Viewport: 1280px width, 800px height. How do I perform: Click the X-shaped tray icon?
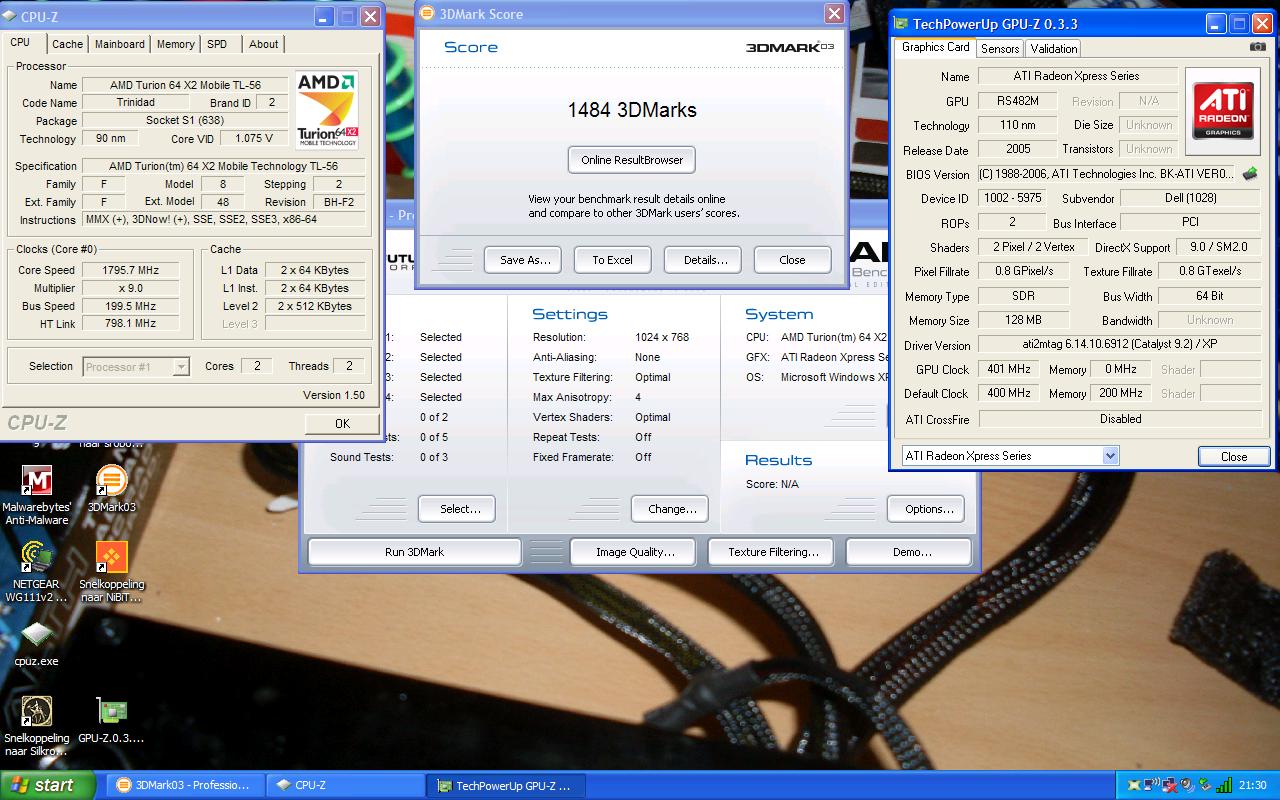(1134, 785)
